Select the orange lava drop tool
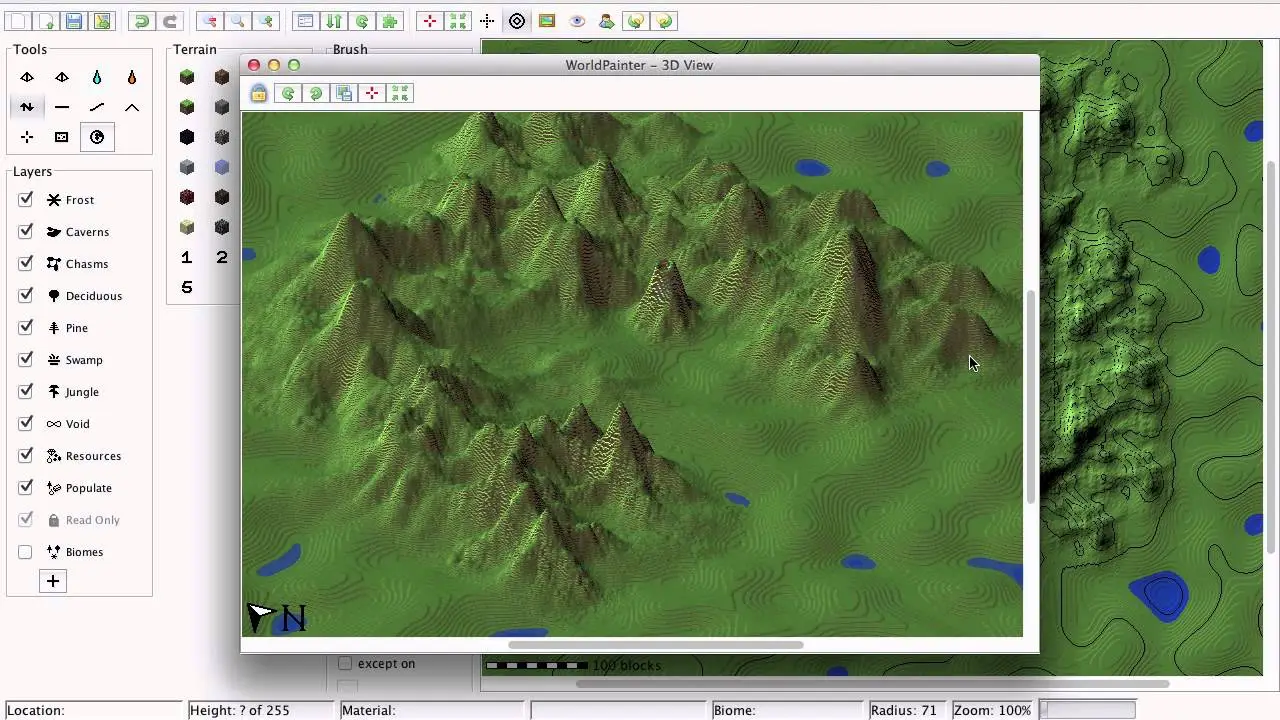 [132, 77]
